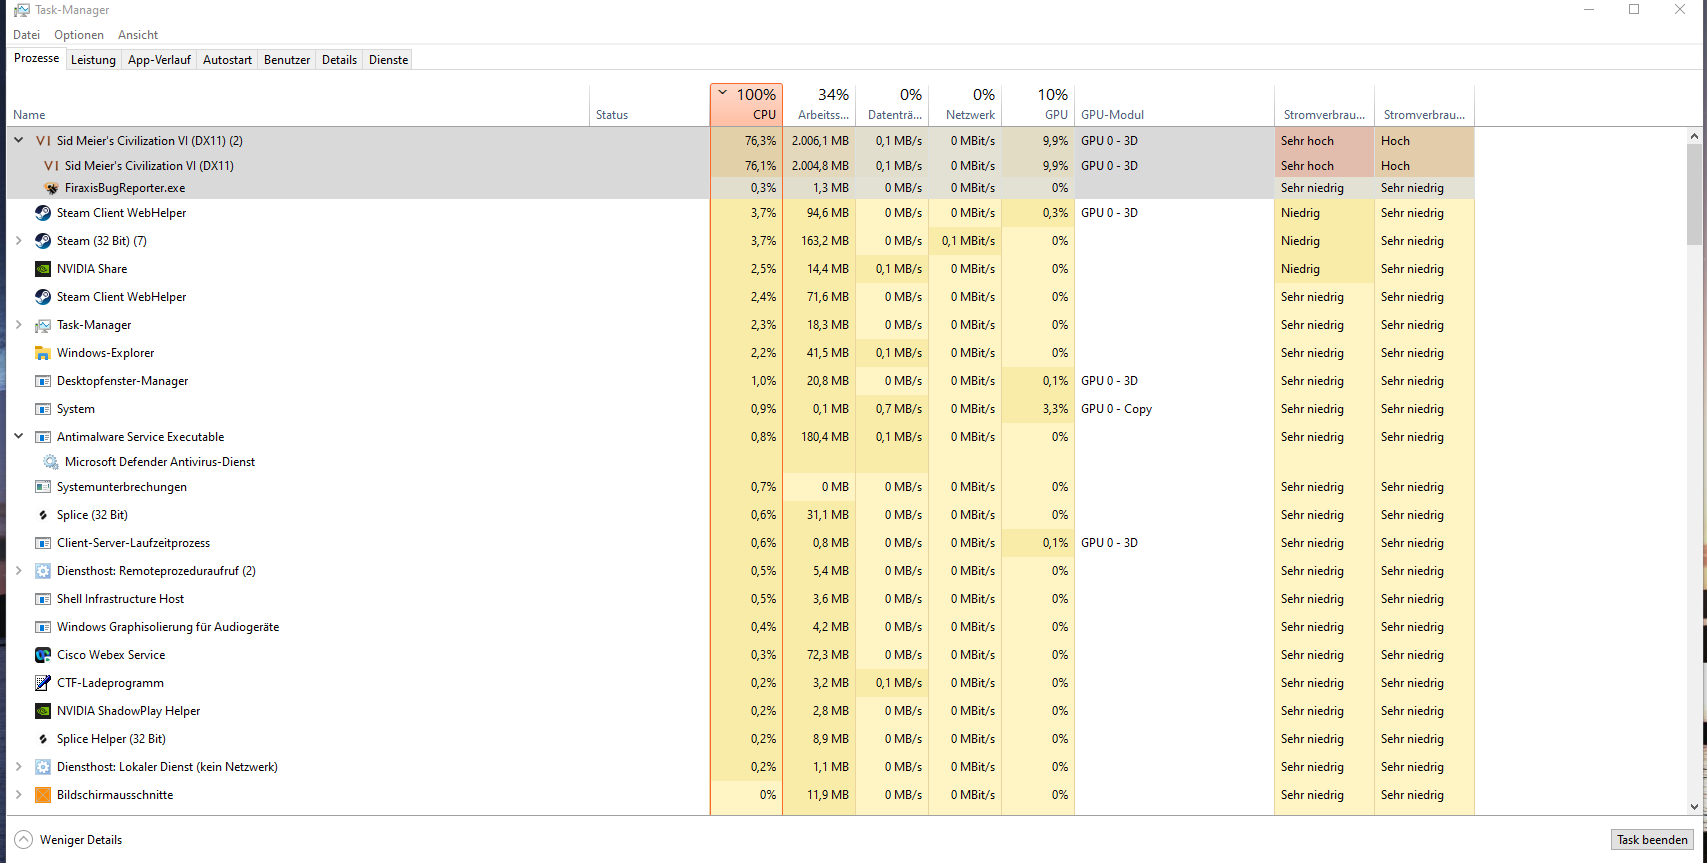
Task: Click the vertical scrollbar thumb
Action: click(1694, 195)
